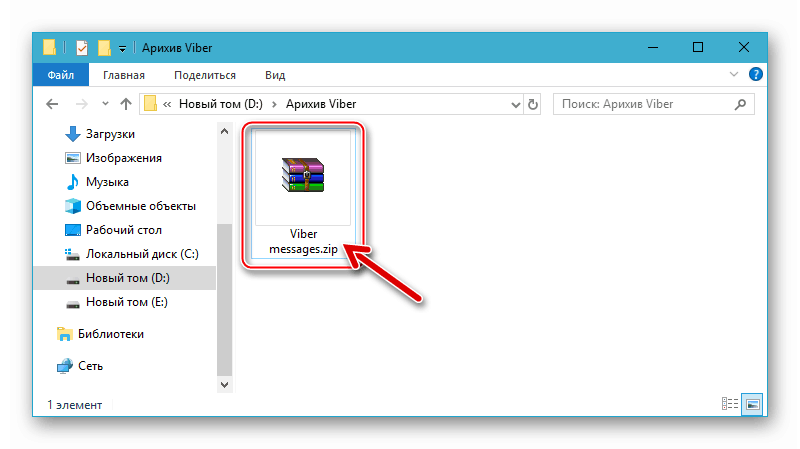Select Объемные объекты in navigation pane

point(140,206)
